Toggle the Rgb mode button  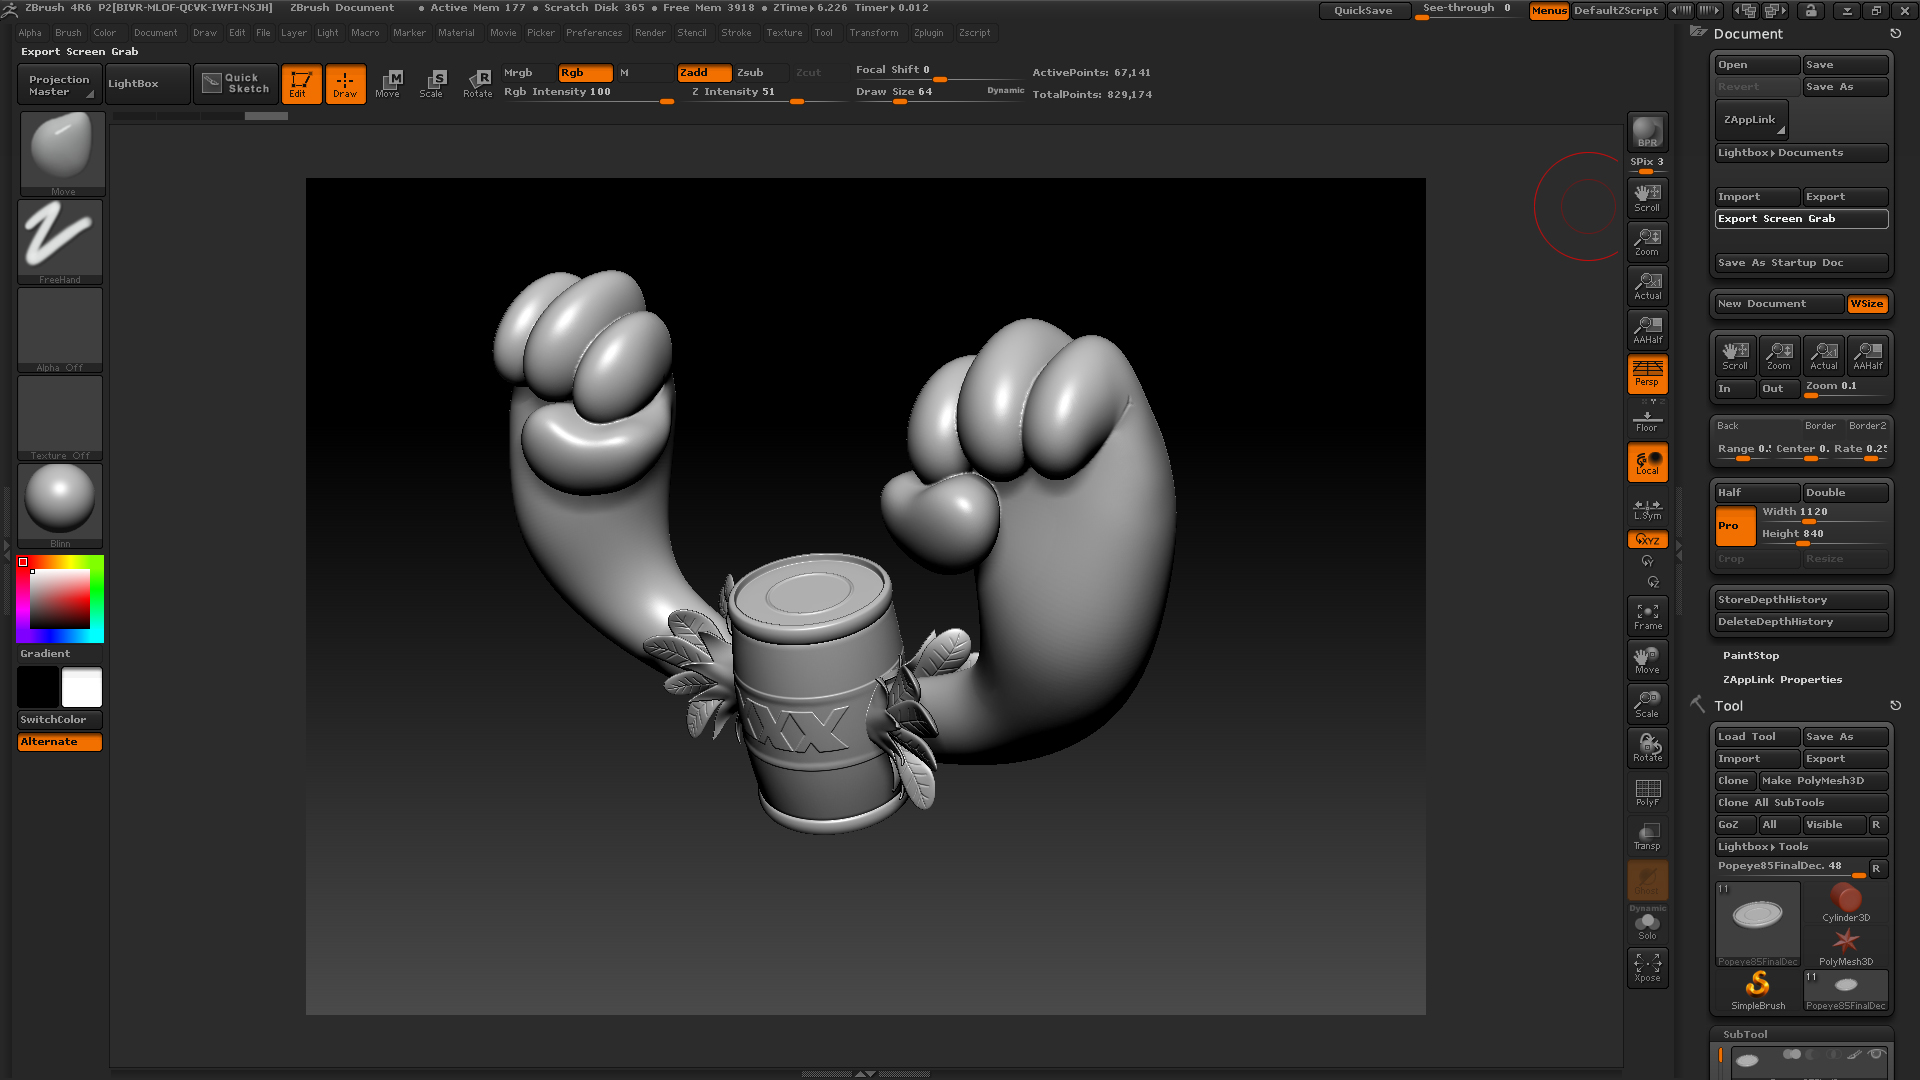(x=585, y=73)
